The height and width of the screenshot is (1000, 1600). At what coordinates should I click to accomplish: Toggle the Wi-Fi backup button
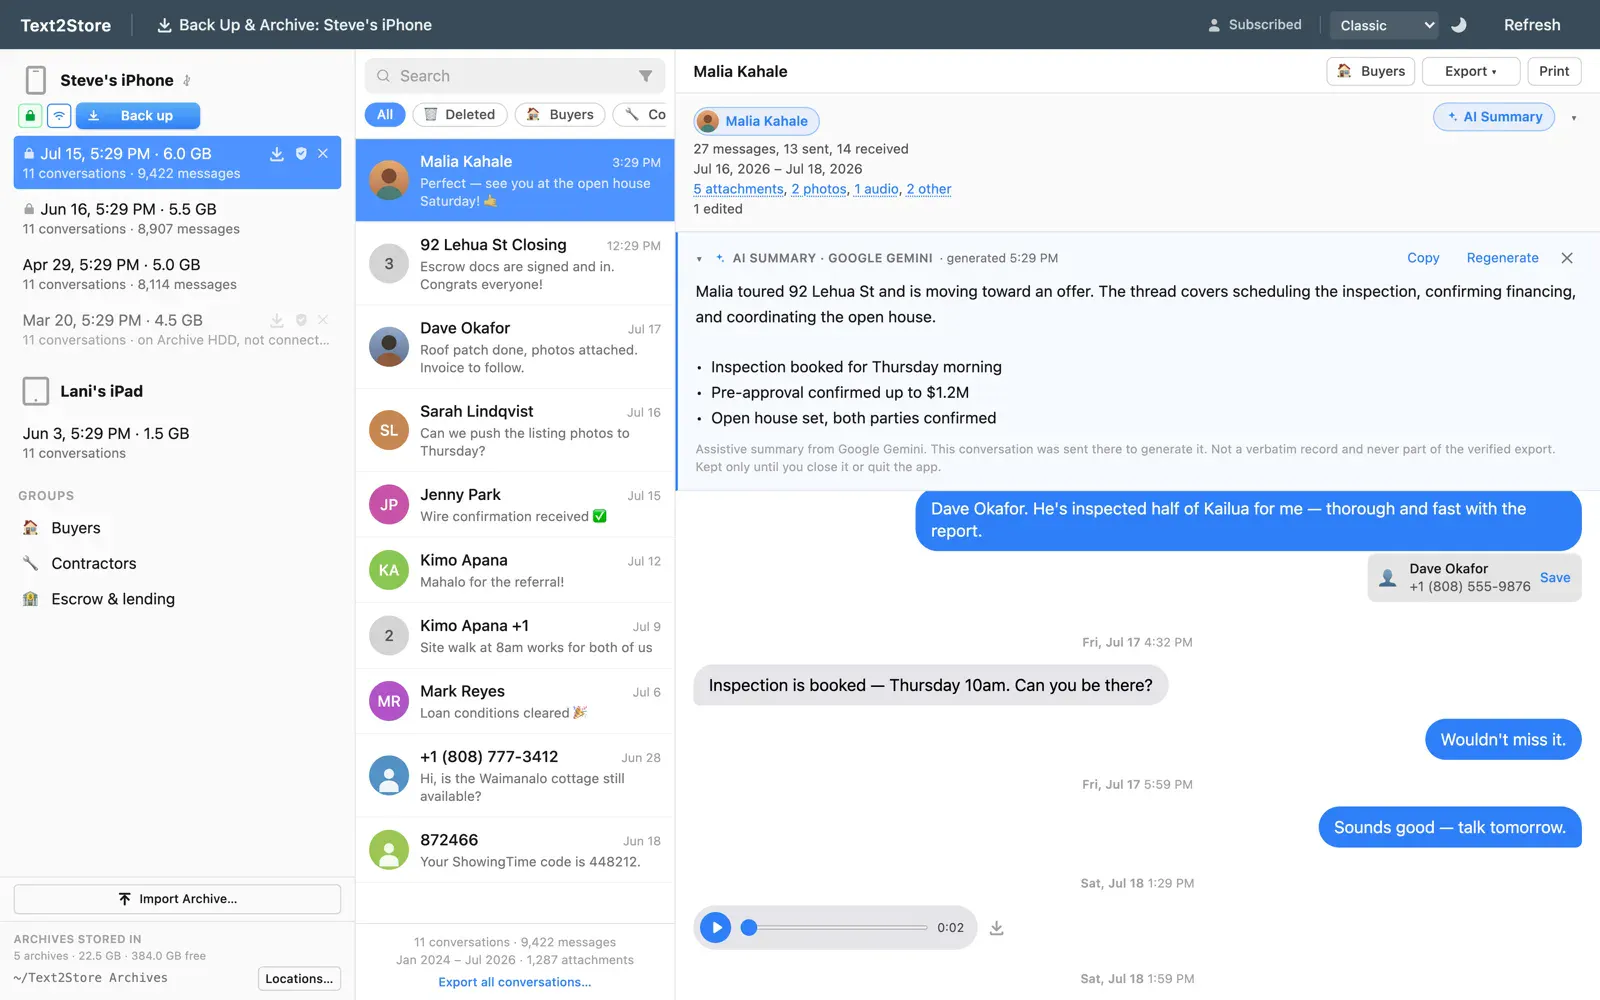tap(59, 116)
